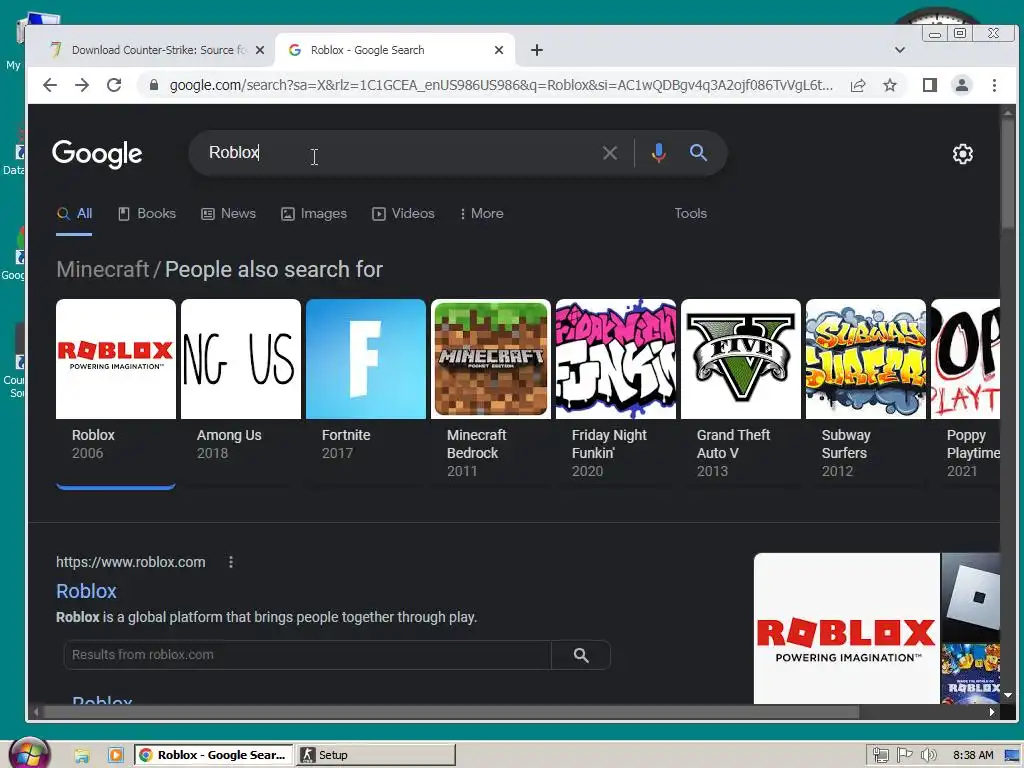Open a new tab with plus button
1024x768 pixels.
click(x=537, y=50)
